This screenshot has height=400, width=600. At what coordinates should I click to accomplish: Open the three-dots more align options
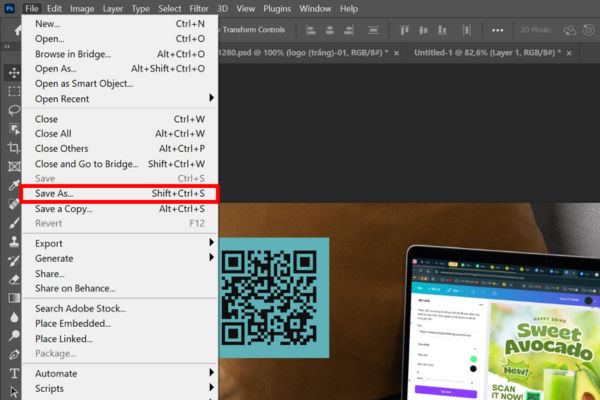pos(497,30)
